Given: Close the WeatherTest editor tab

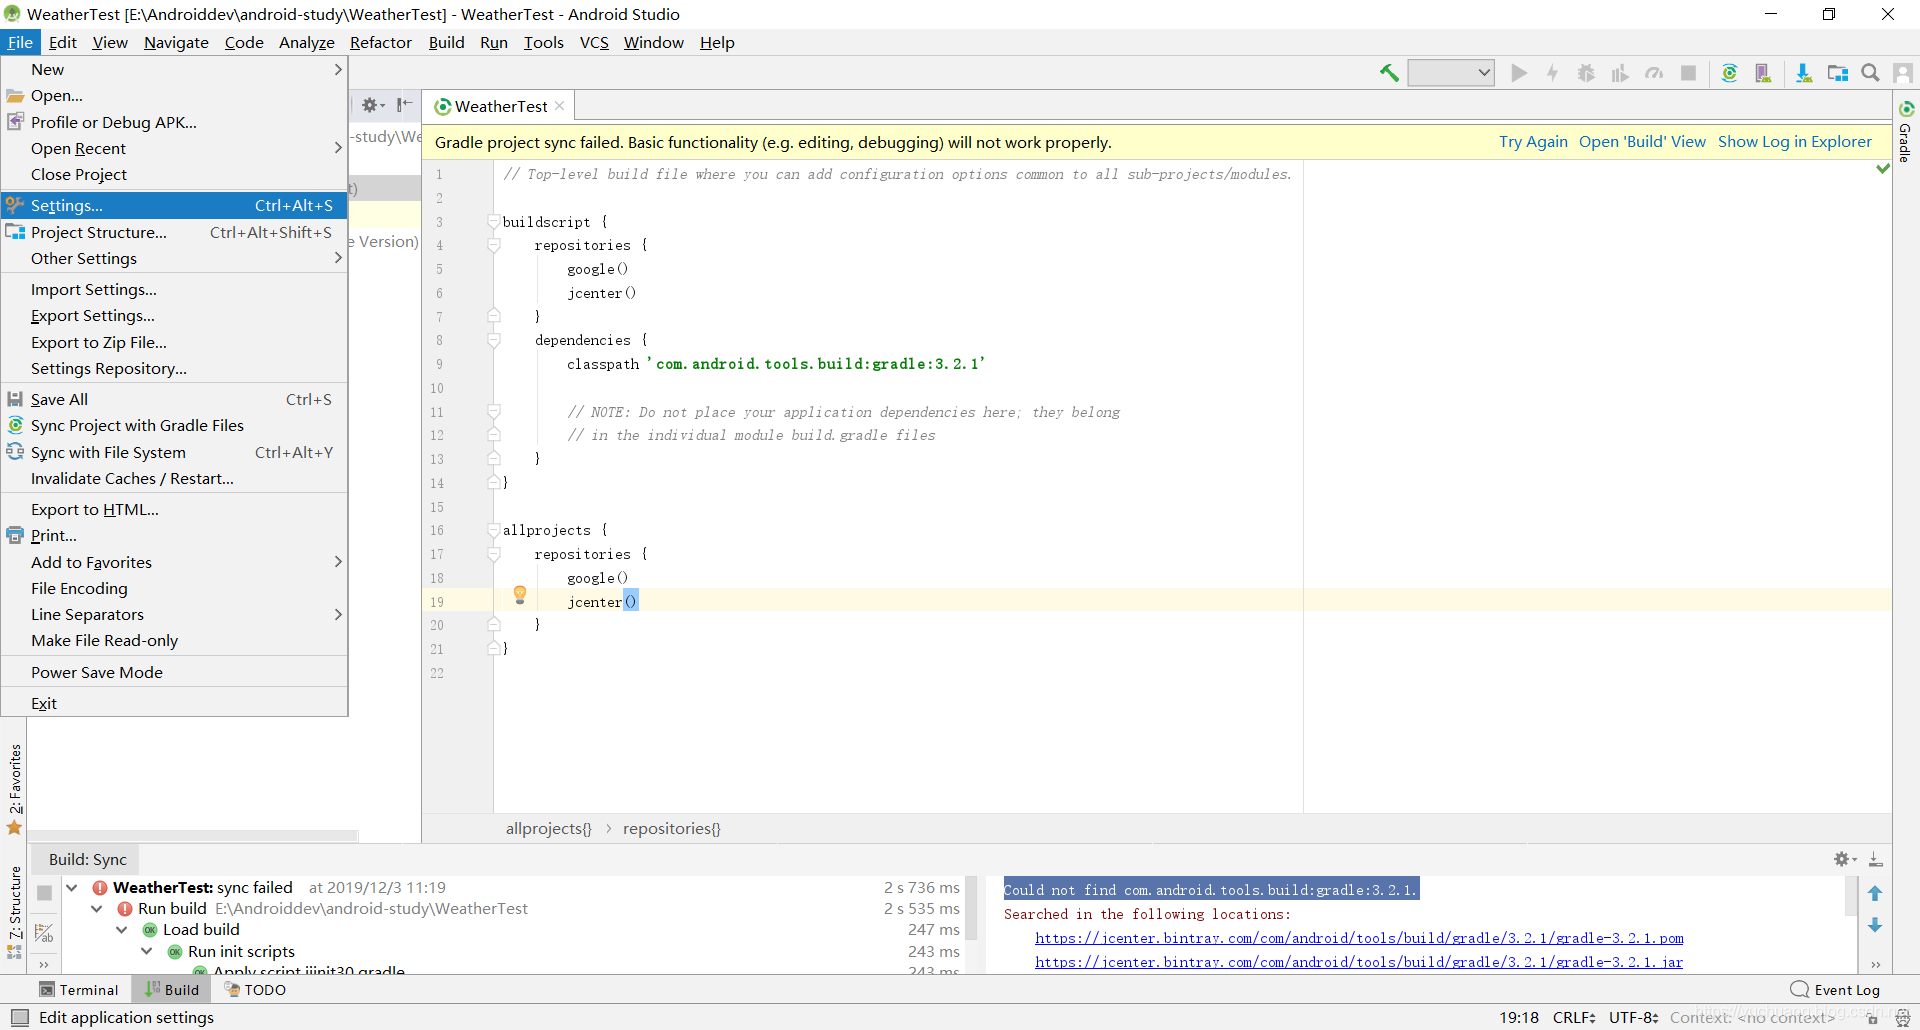Looking at the screenshot, I should pos(560,106).
